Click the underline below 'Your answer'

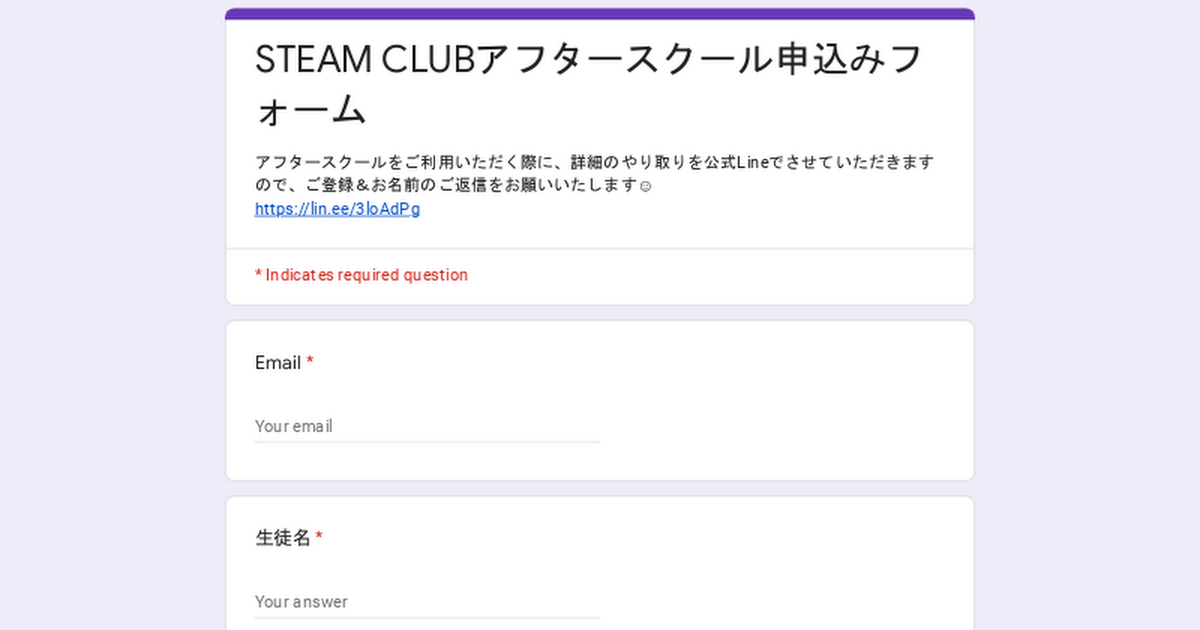[427, 617]
